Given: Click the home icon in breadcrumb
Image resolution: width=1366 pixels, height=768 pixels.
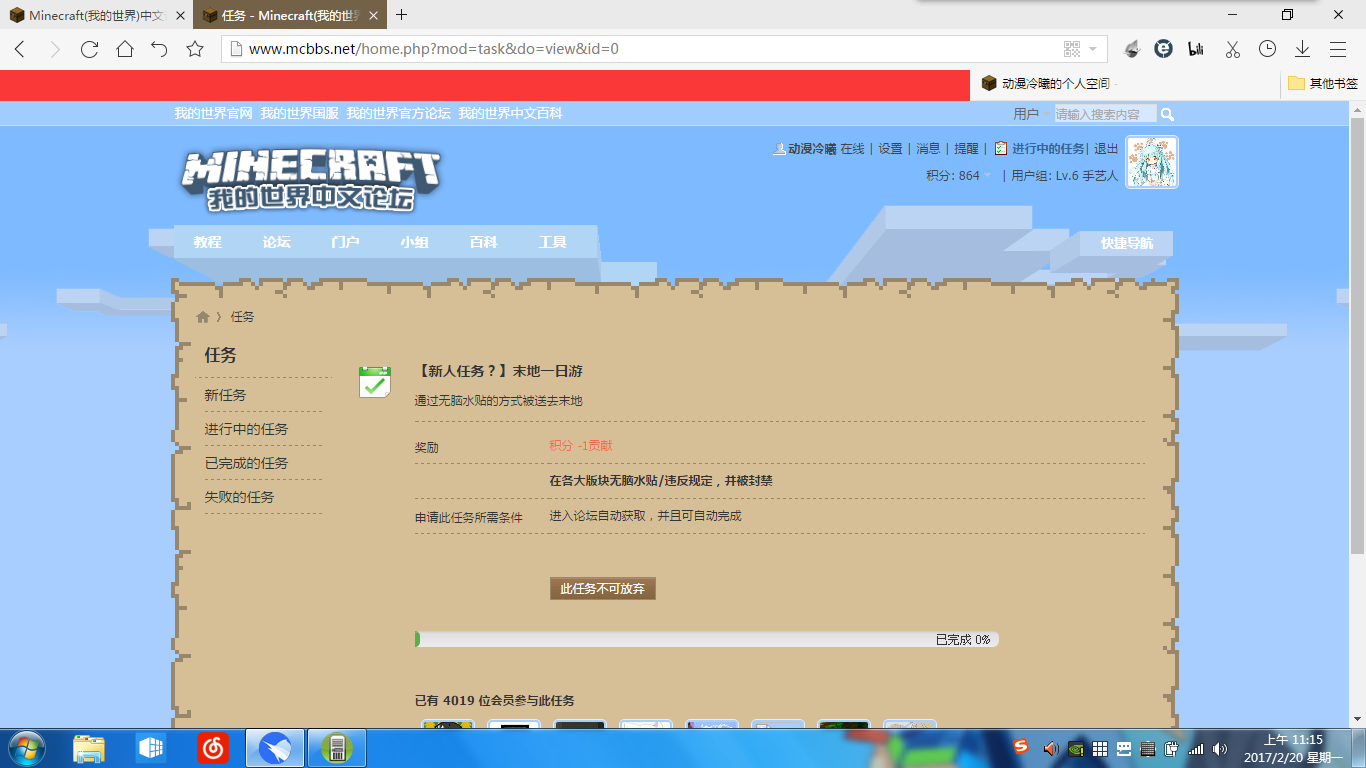Looking at the screenshot, I should (x=203, y=317).
